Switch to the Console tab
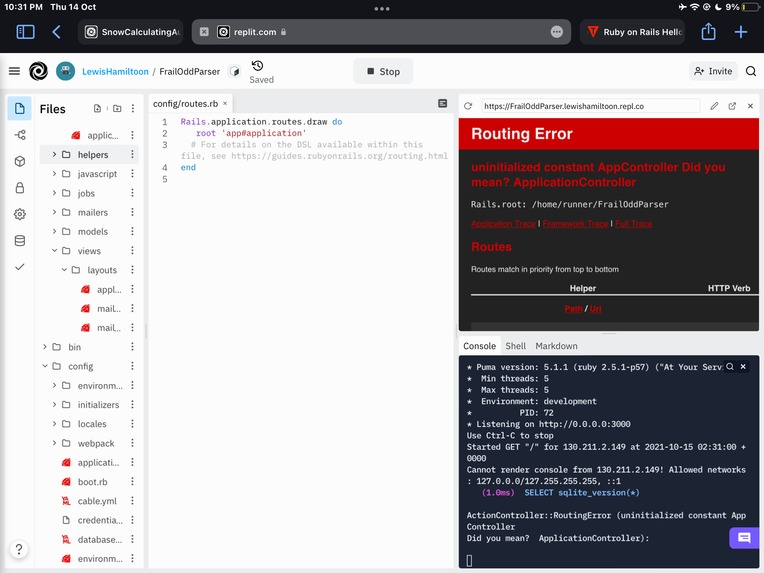This screenshot has height=573, width=764. coord(479,346)
